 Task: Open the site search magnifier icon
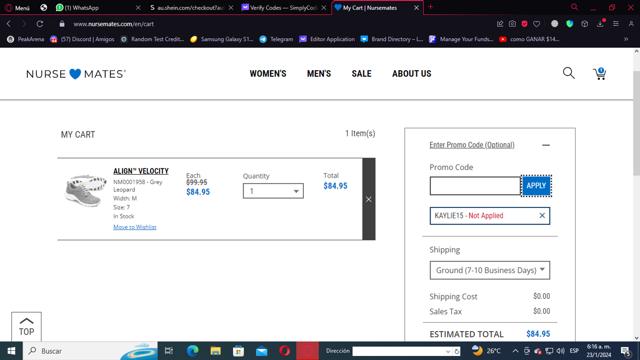coord(569,73)
